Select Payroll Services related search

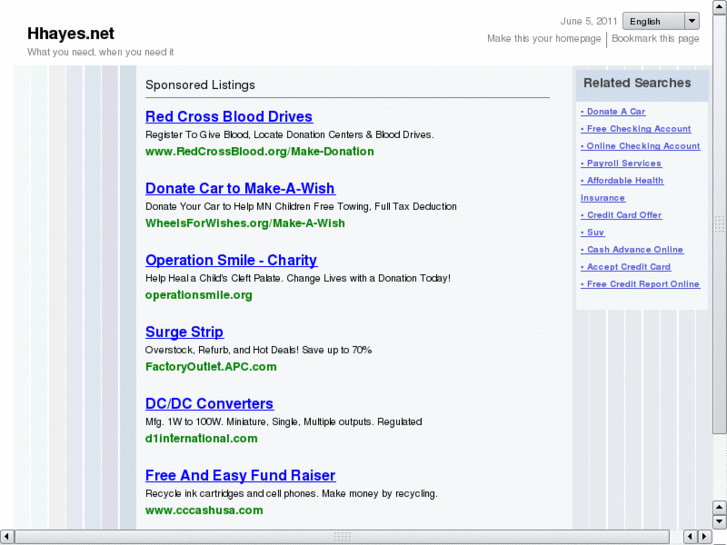[x=621, y=163]
